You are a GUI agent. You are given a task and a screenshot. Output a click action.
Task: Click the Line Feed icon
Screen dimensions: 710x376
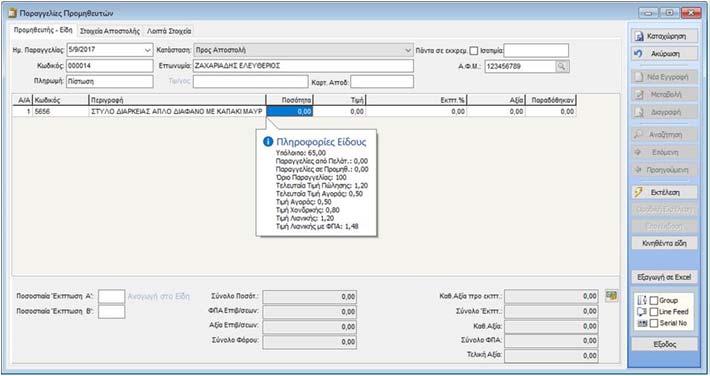tap(642, 312)
